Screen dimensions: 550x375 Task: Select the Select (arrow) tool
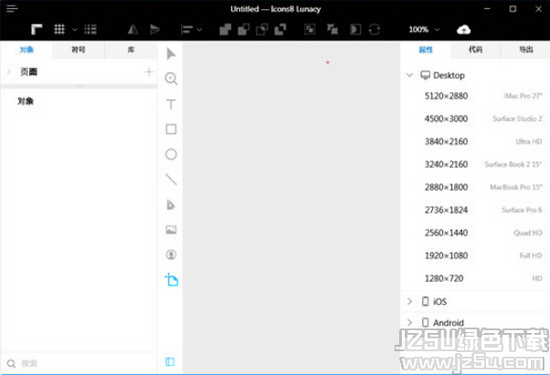(171, 54)
